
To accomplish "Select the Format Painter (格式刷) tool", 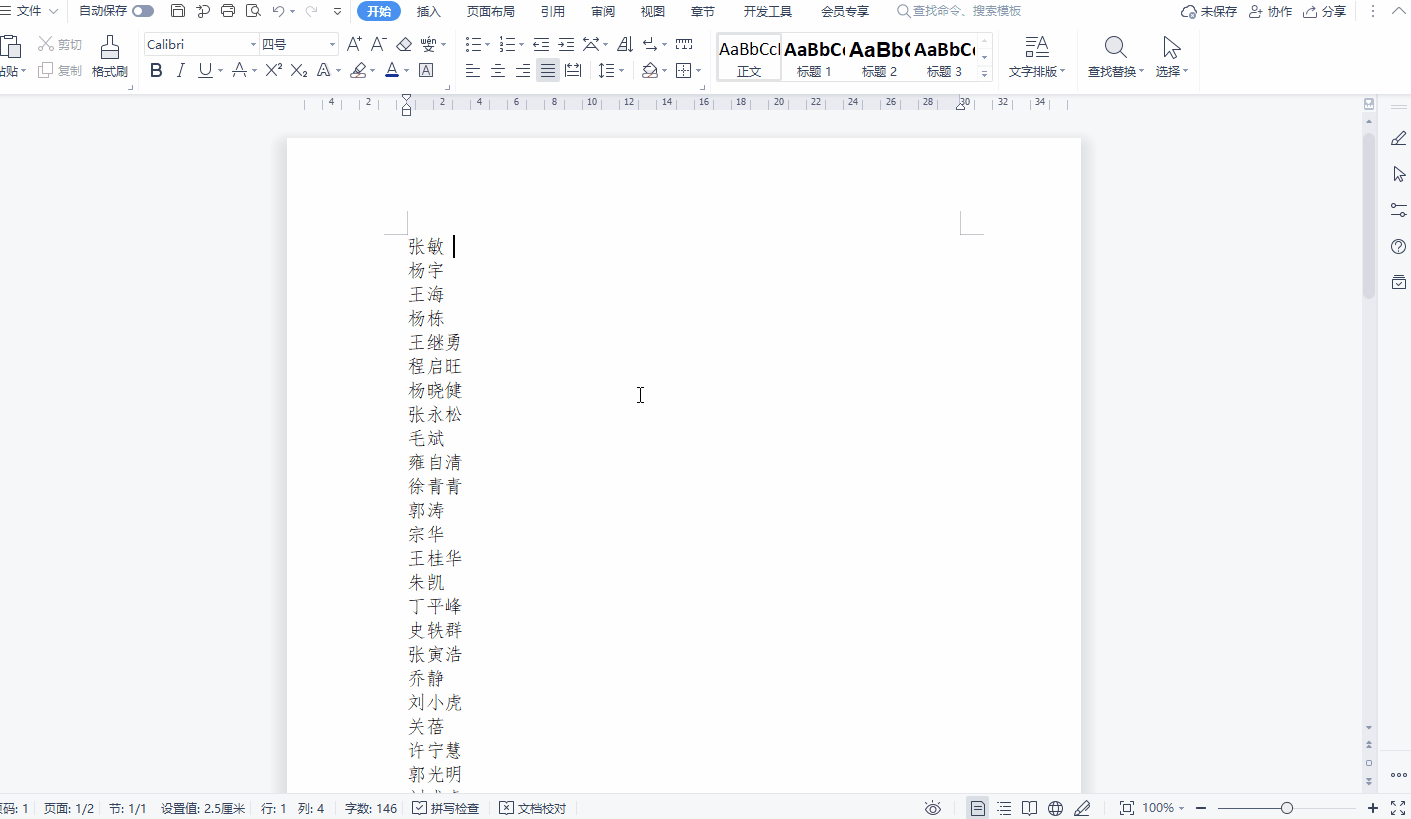I will [110, 57].
